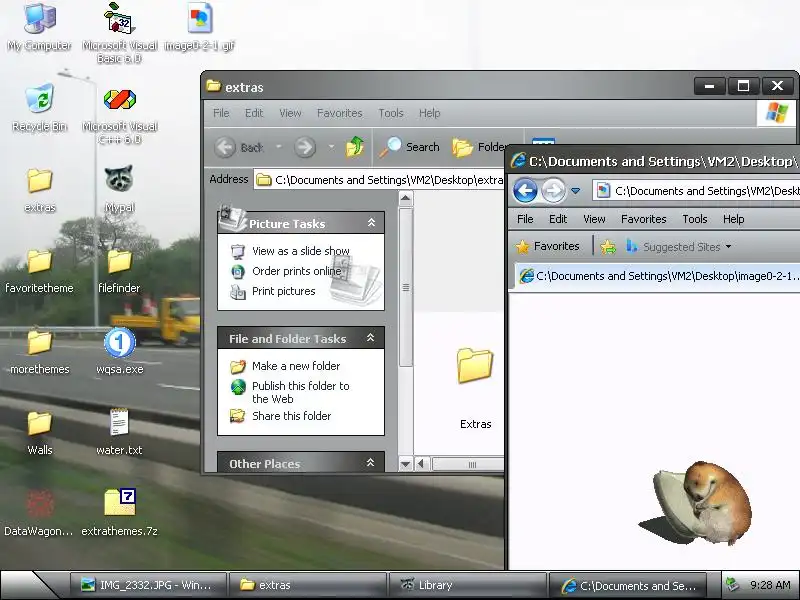Switch to IMG_2332.JPG taskbar button
This screenshot has width=800, height=600.
coord(148,585)
